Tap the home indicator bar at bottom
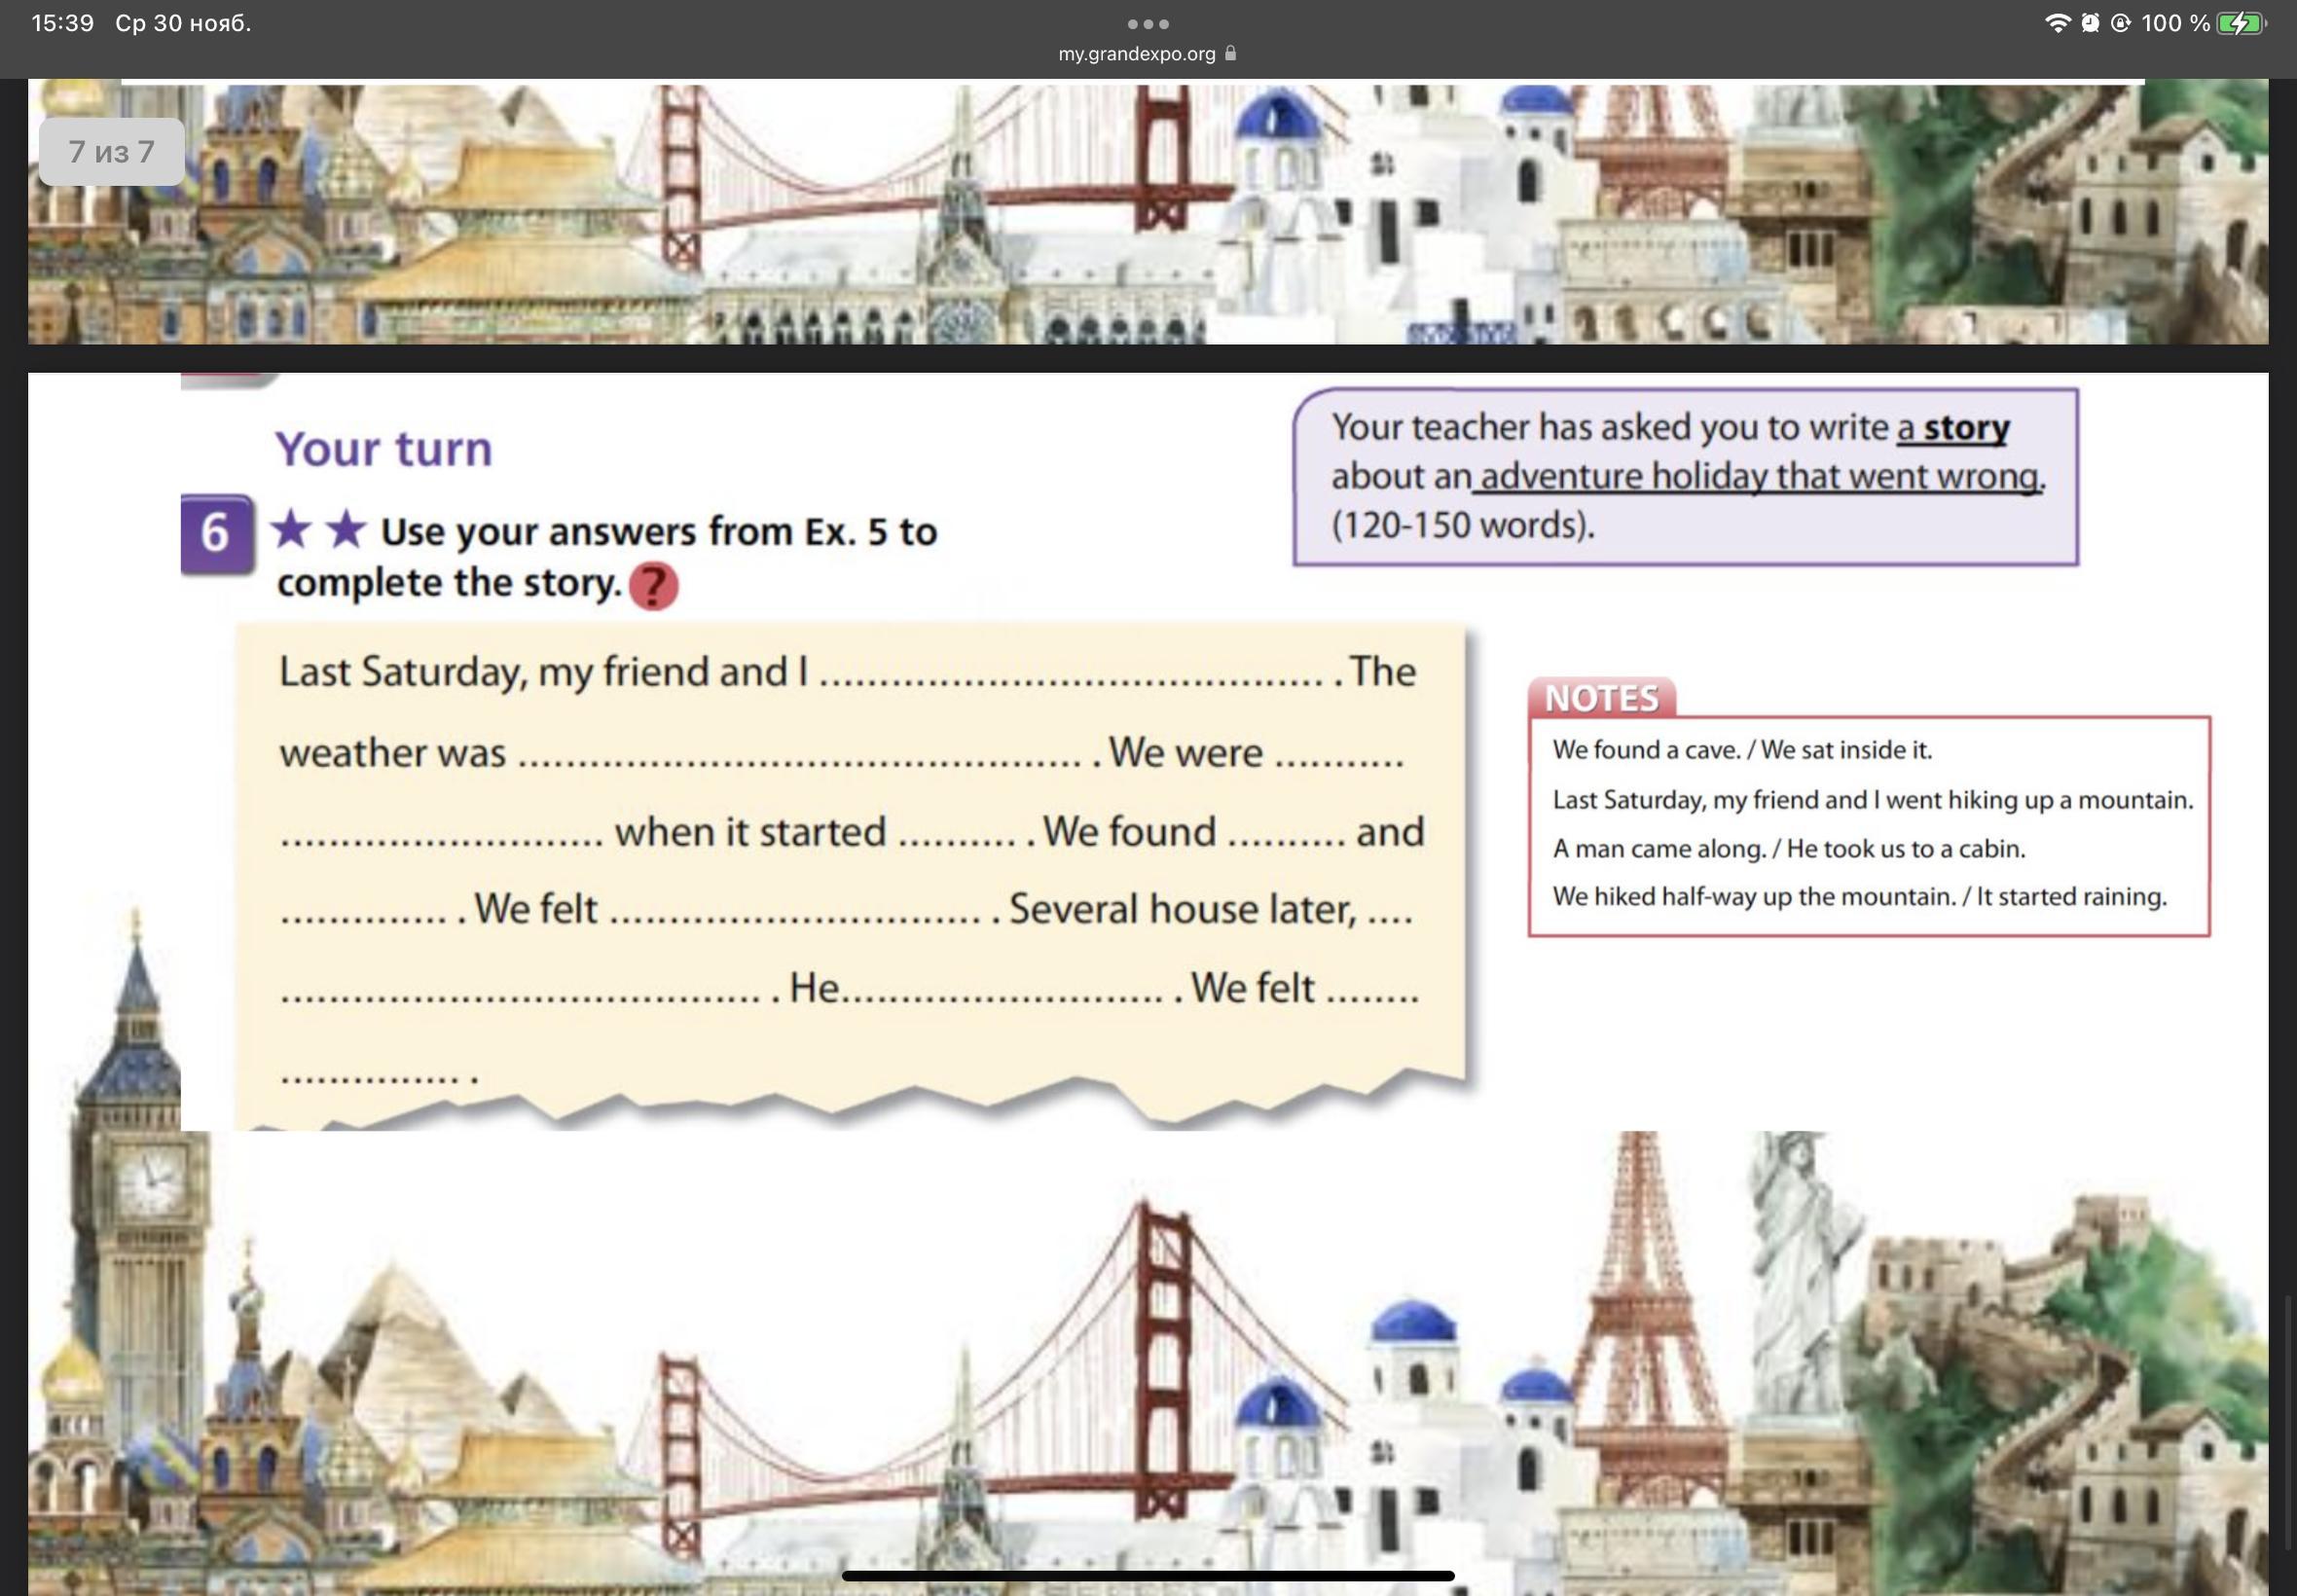The height and width of the screenshot is (1596, 2297). point(1148,1576)
